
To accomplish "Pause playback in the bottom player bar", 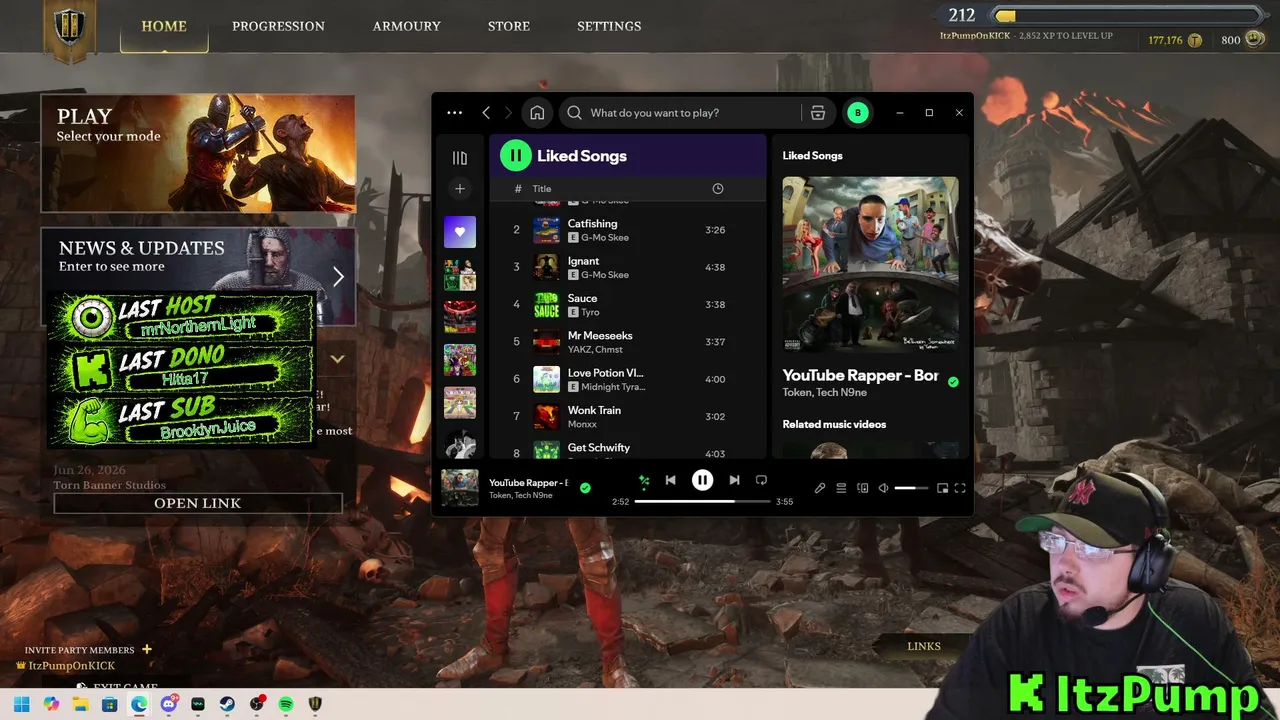I will click(702, 481).
